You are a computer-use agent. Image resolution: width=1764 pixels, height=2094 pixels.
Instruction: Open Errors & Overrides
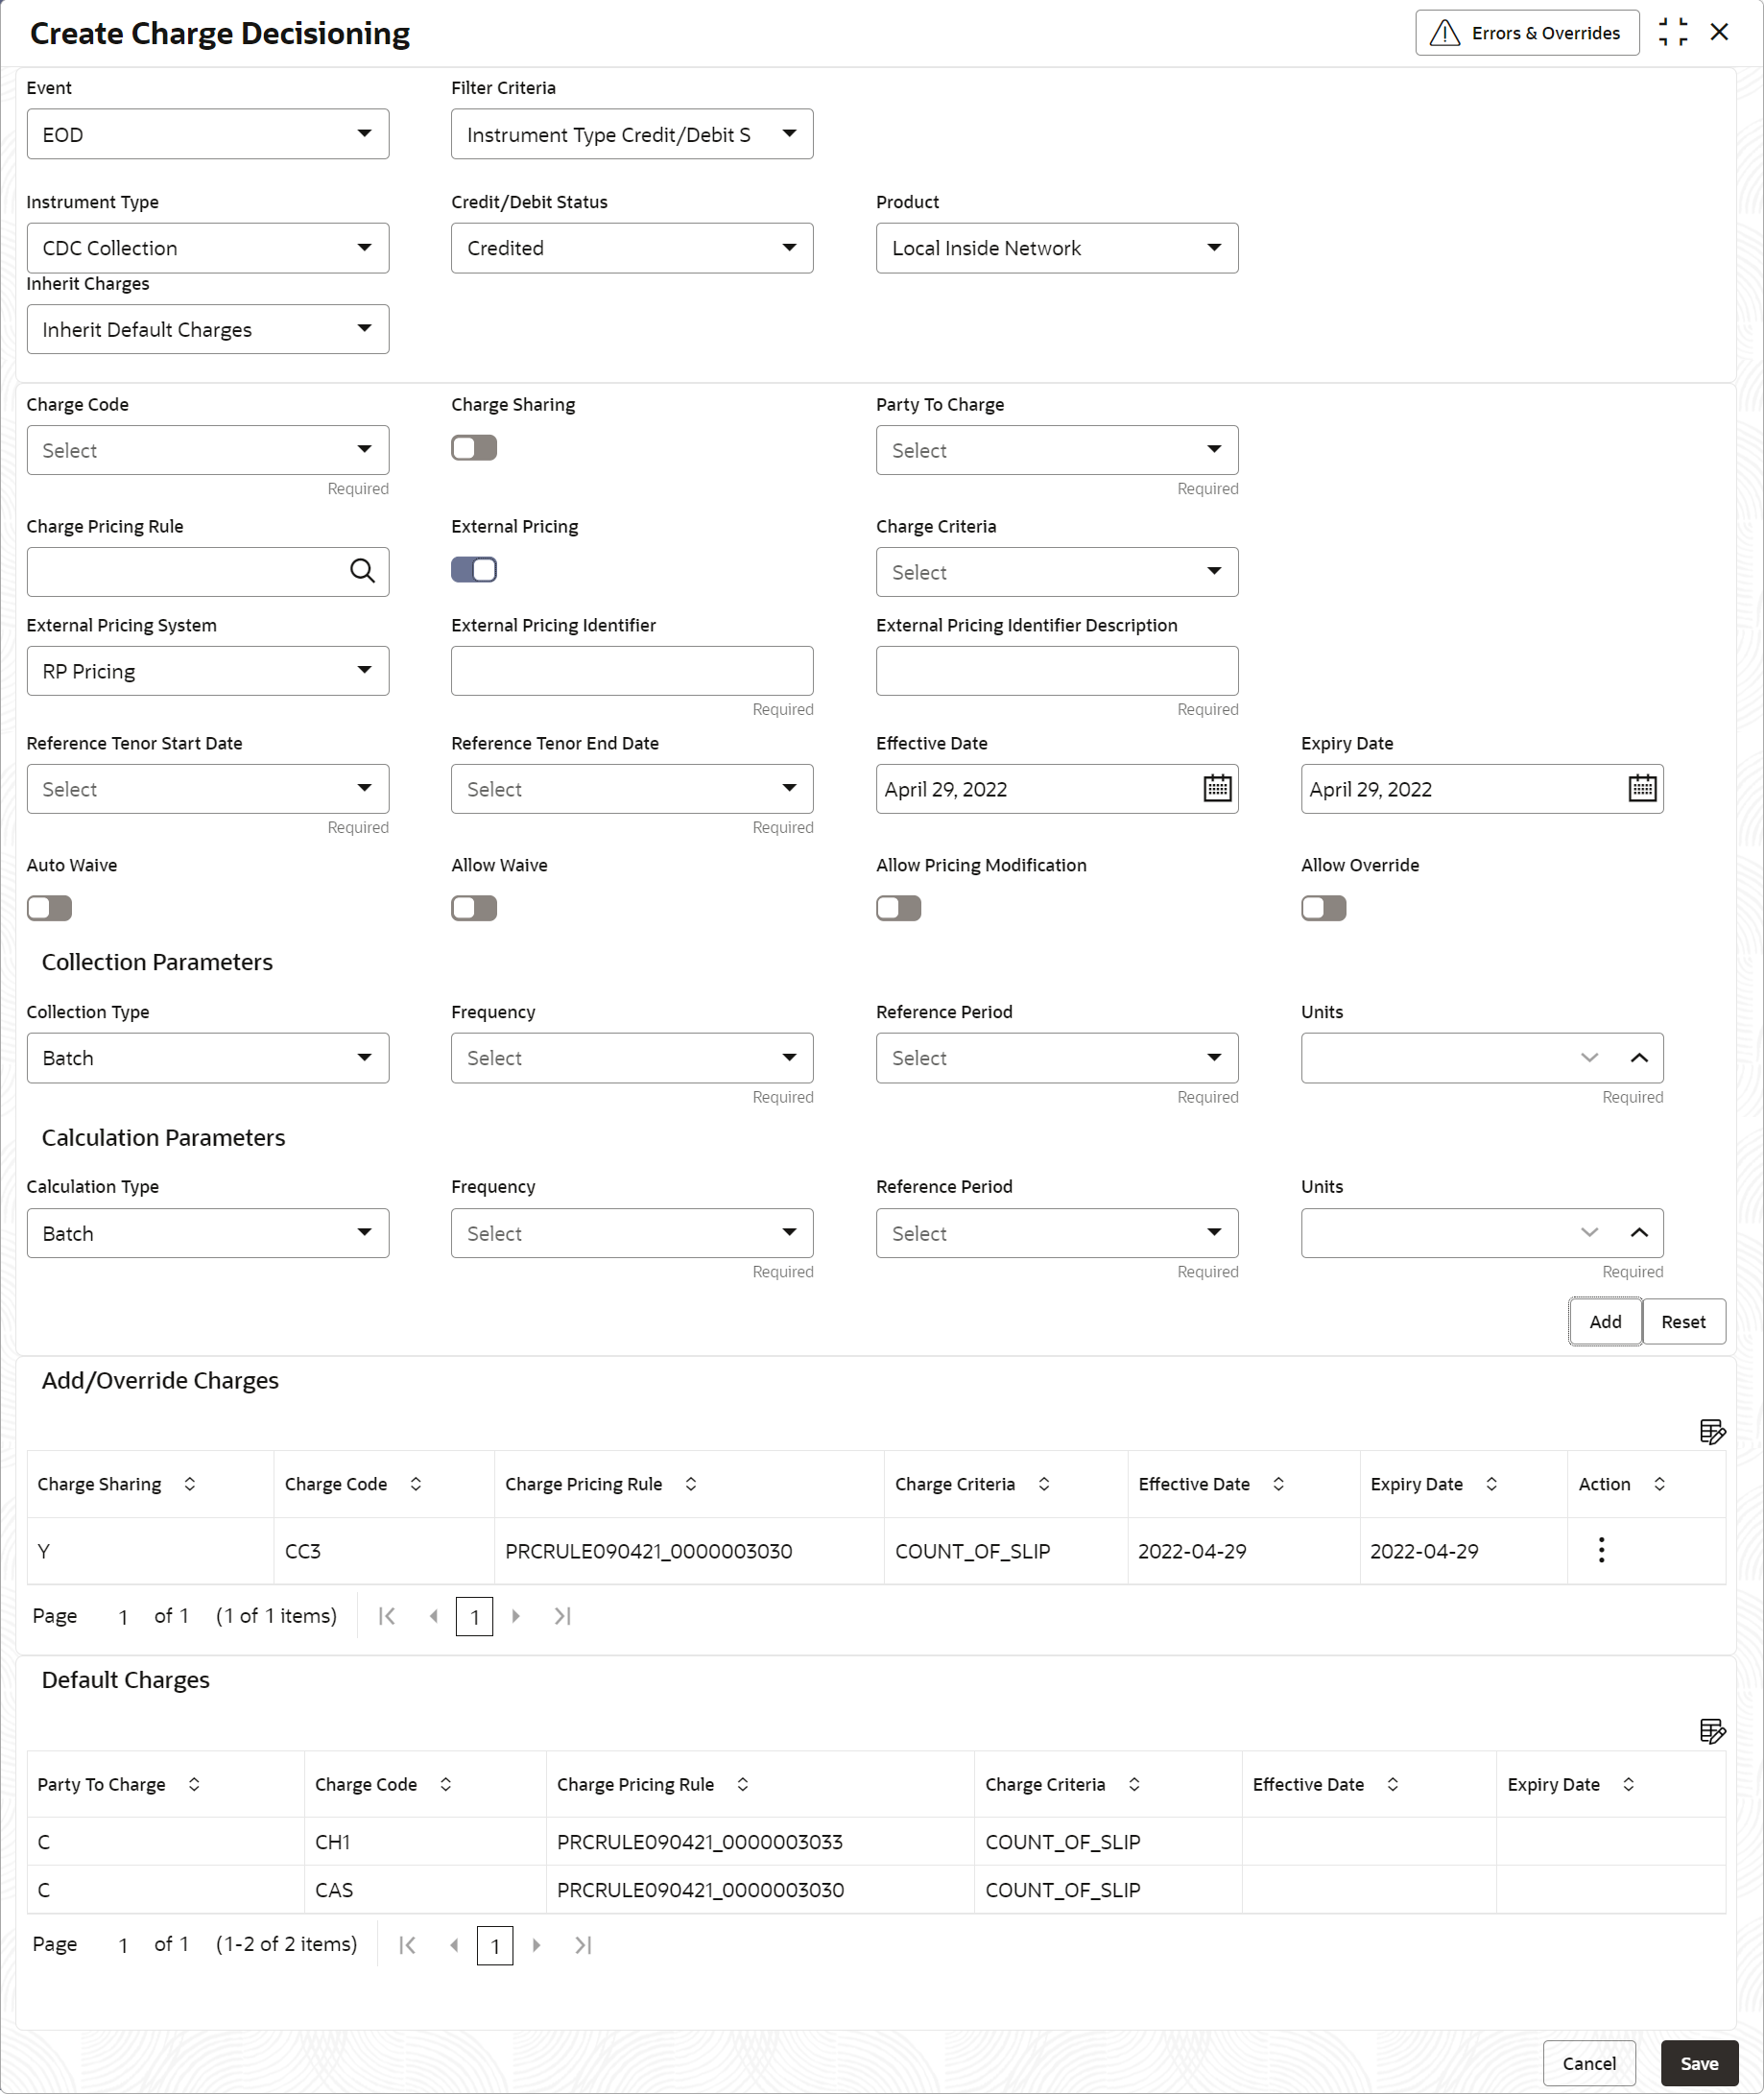click(1526, 33)
